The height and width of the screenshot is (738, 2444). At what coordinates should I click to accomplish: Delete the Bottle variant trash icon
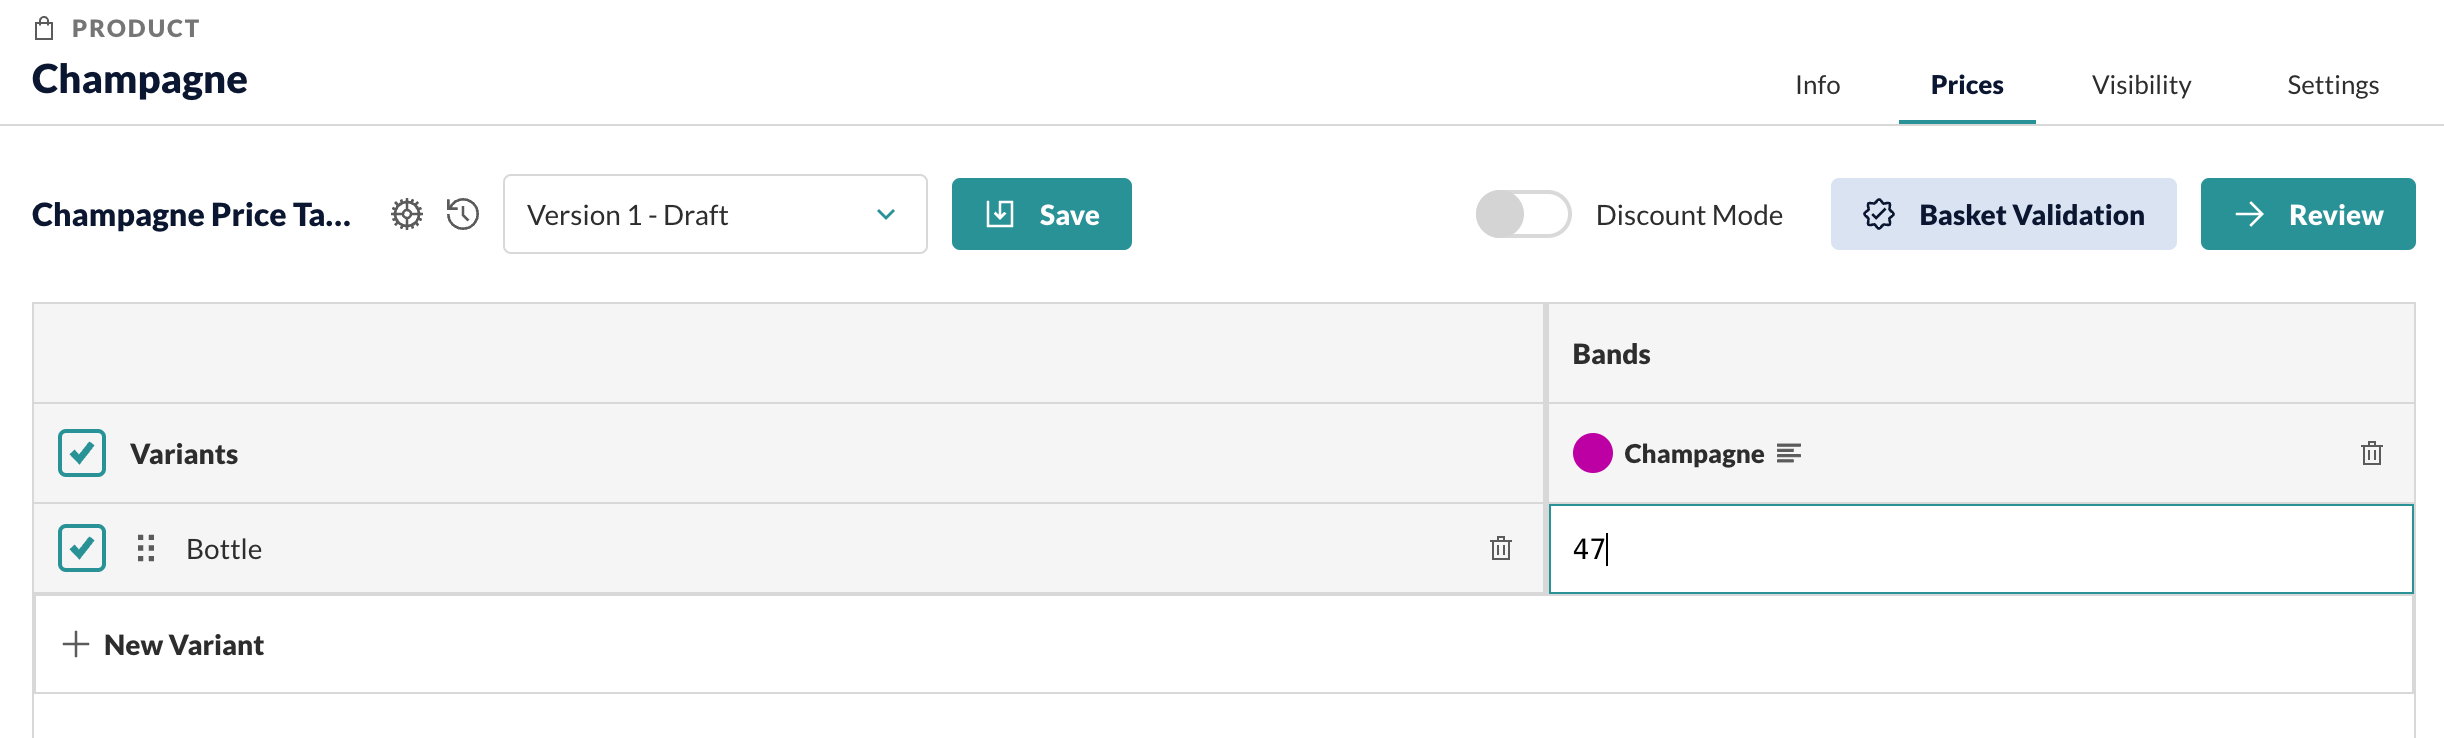(x=1501, y=548)
